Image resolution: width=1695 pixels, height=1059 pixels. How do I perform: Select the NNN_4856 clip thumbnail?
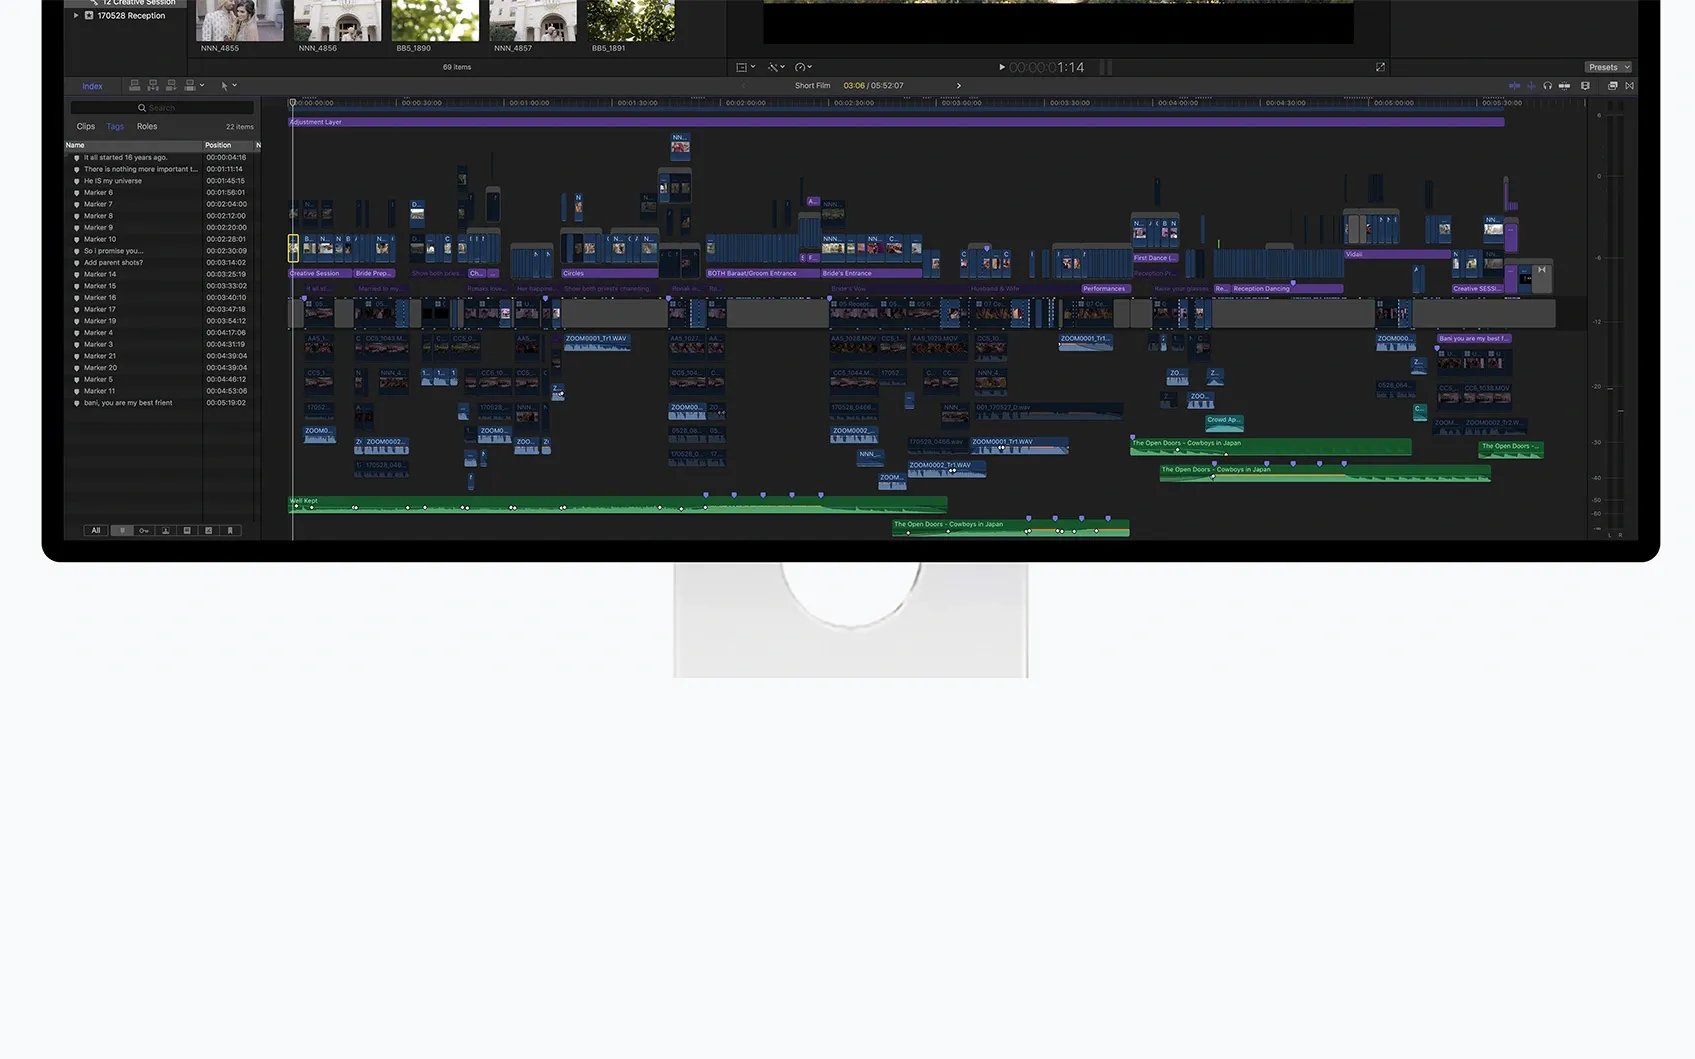(337, 20)
